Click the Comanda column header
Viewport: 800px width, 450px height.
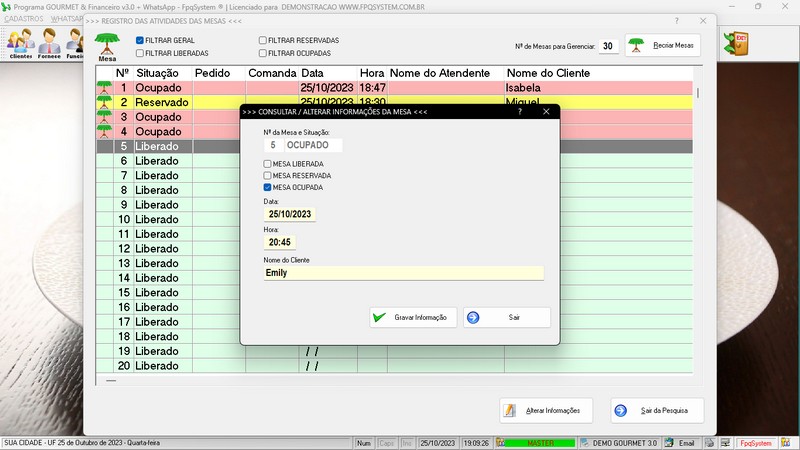tap(272, 73)
